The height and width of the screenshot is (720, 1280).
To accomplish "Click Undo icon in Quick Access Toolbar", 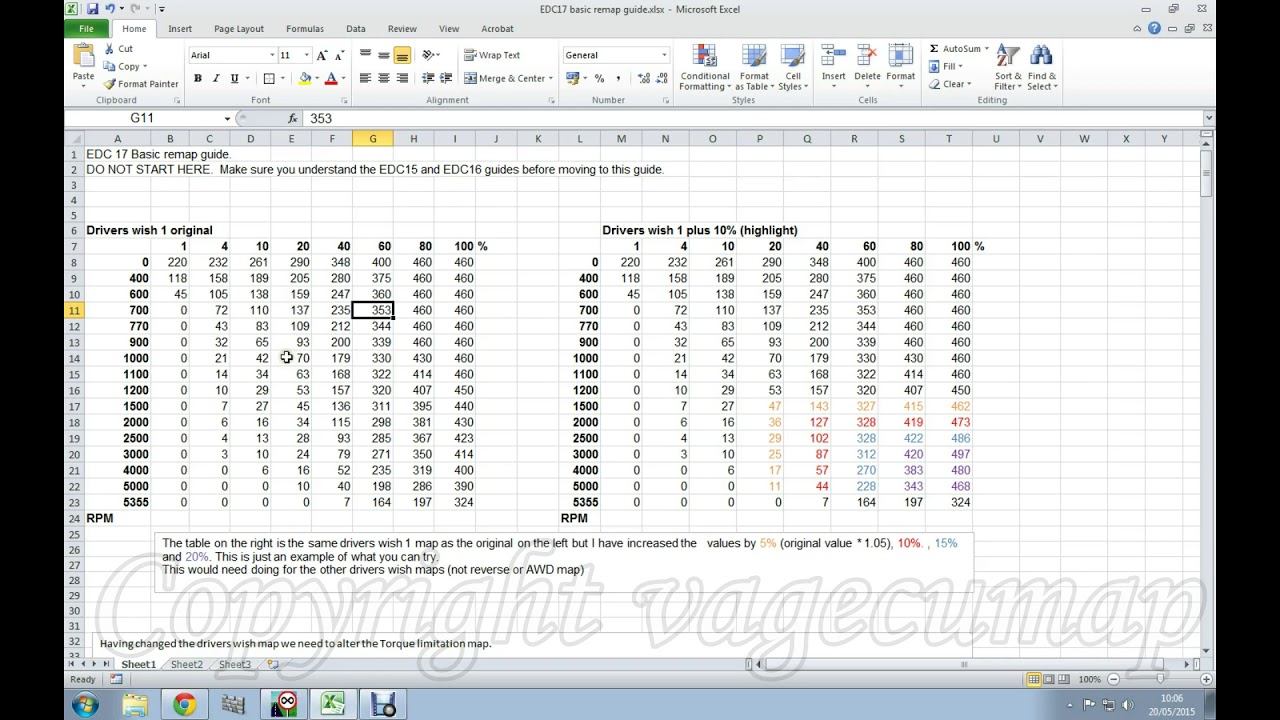I will pyautogui.click(x=110, y=9).
